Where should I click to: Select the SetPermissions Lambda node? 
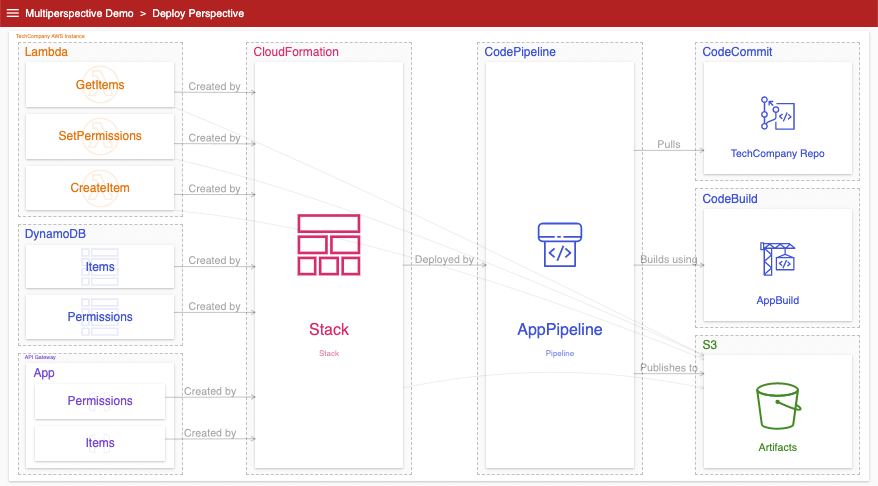(x=100, y=136)
